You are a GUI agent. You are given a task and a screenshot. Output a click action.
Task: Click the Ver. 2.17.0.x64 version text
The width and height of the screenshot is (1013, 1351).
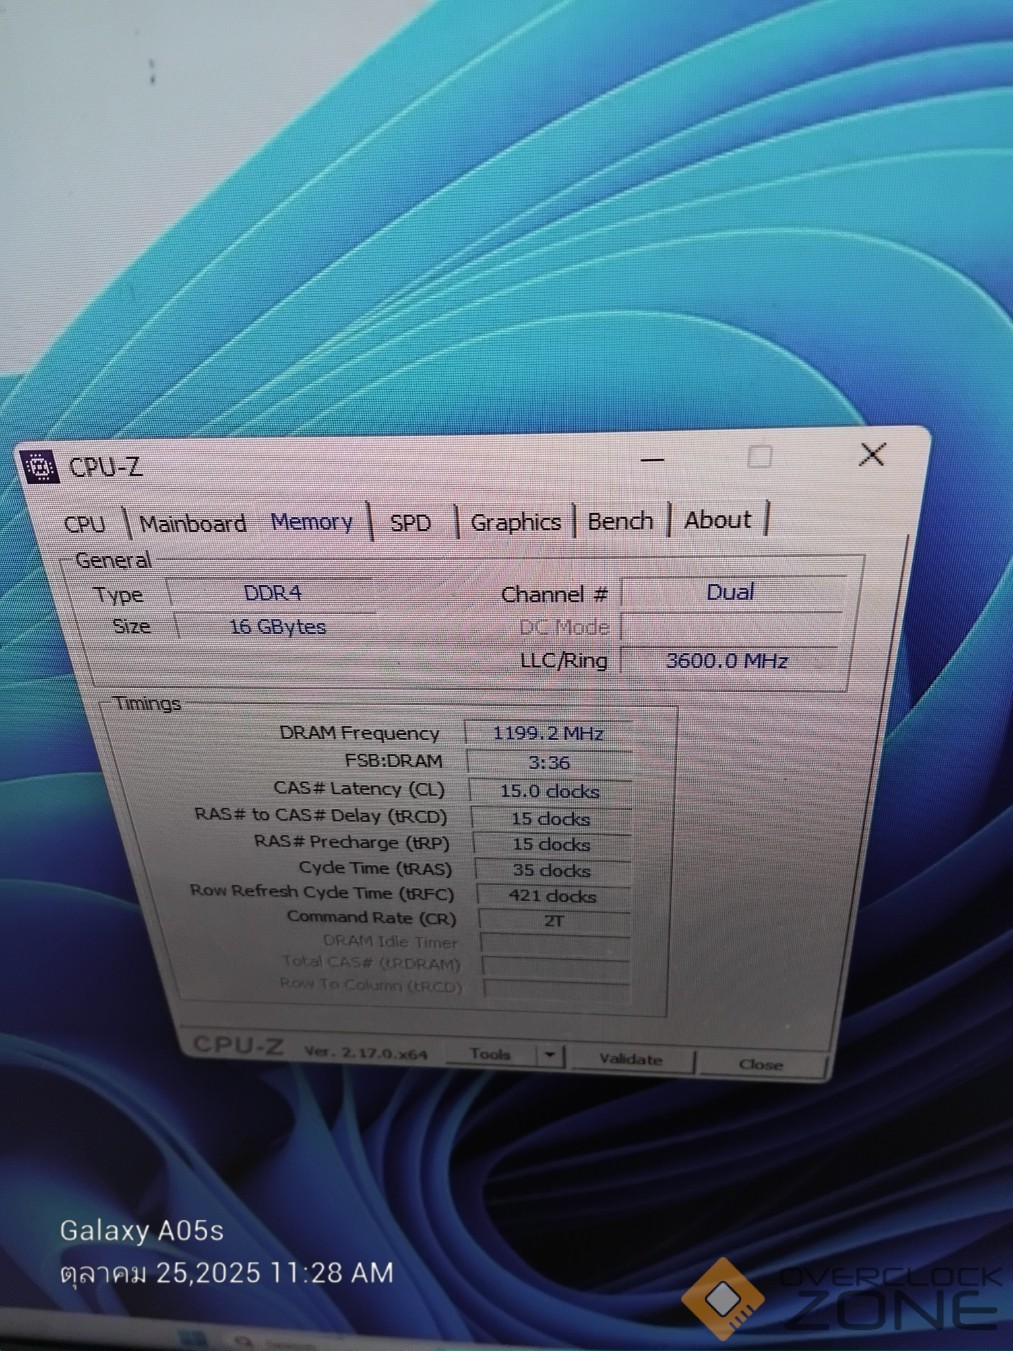[365, 1052]
